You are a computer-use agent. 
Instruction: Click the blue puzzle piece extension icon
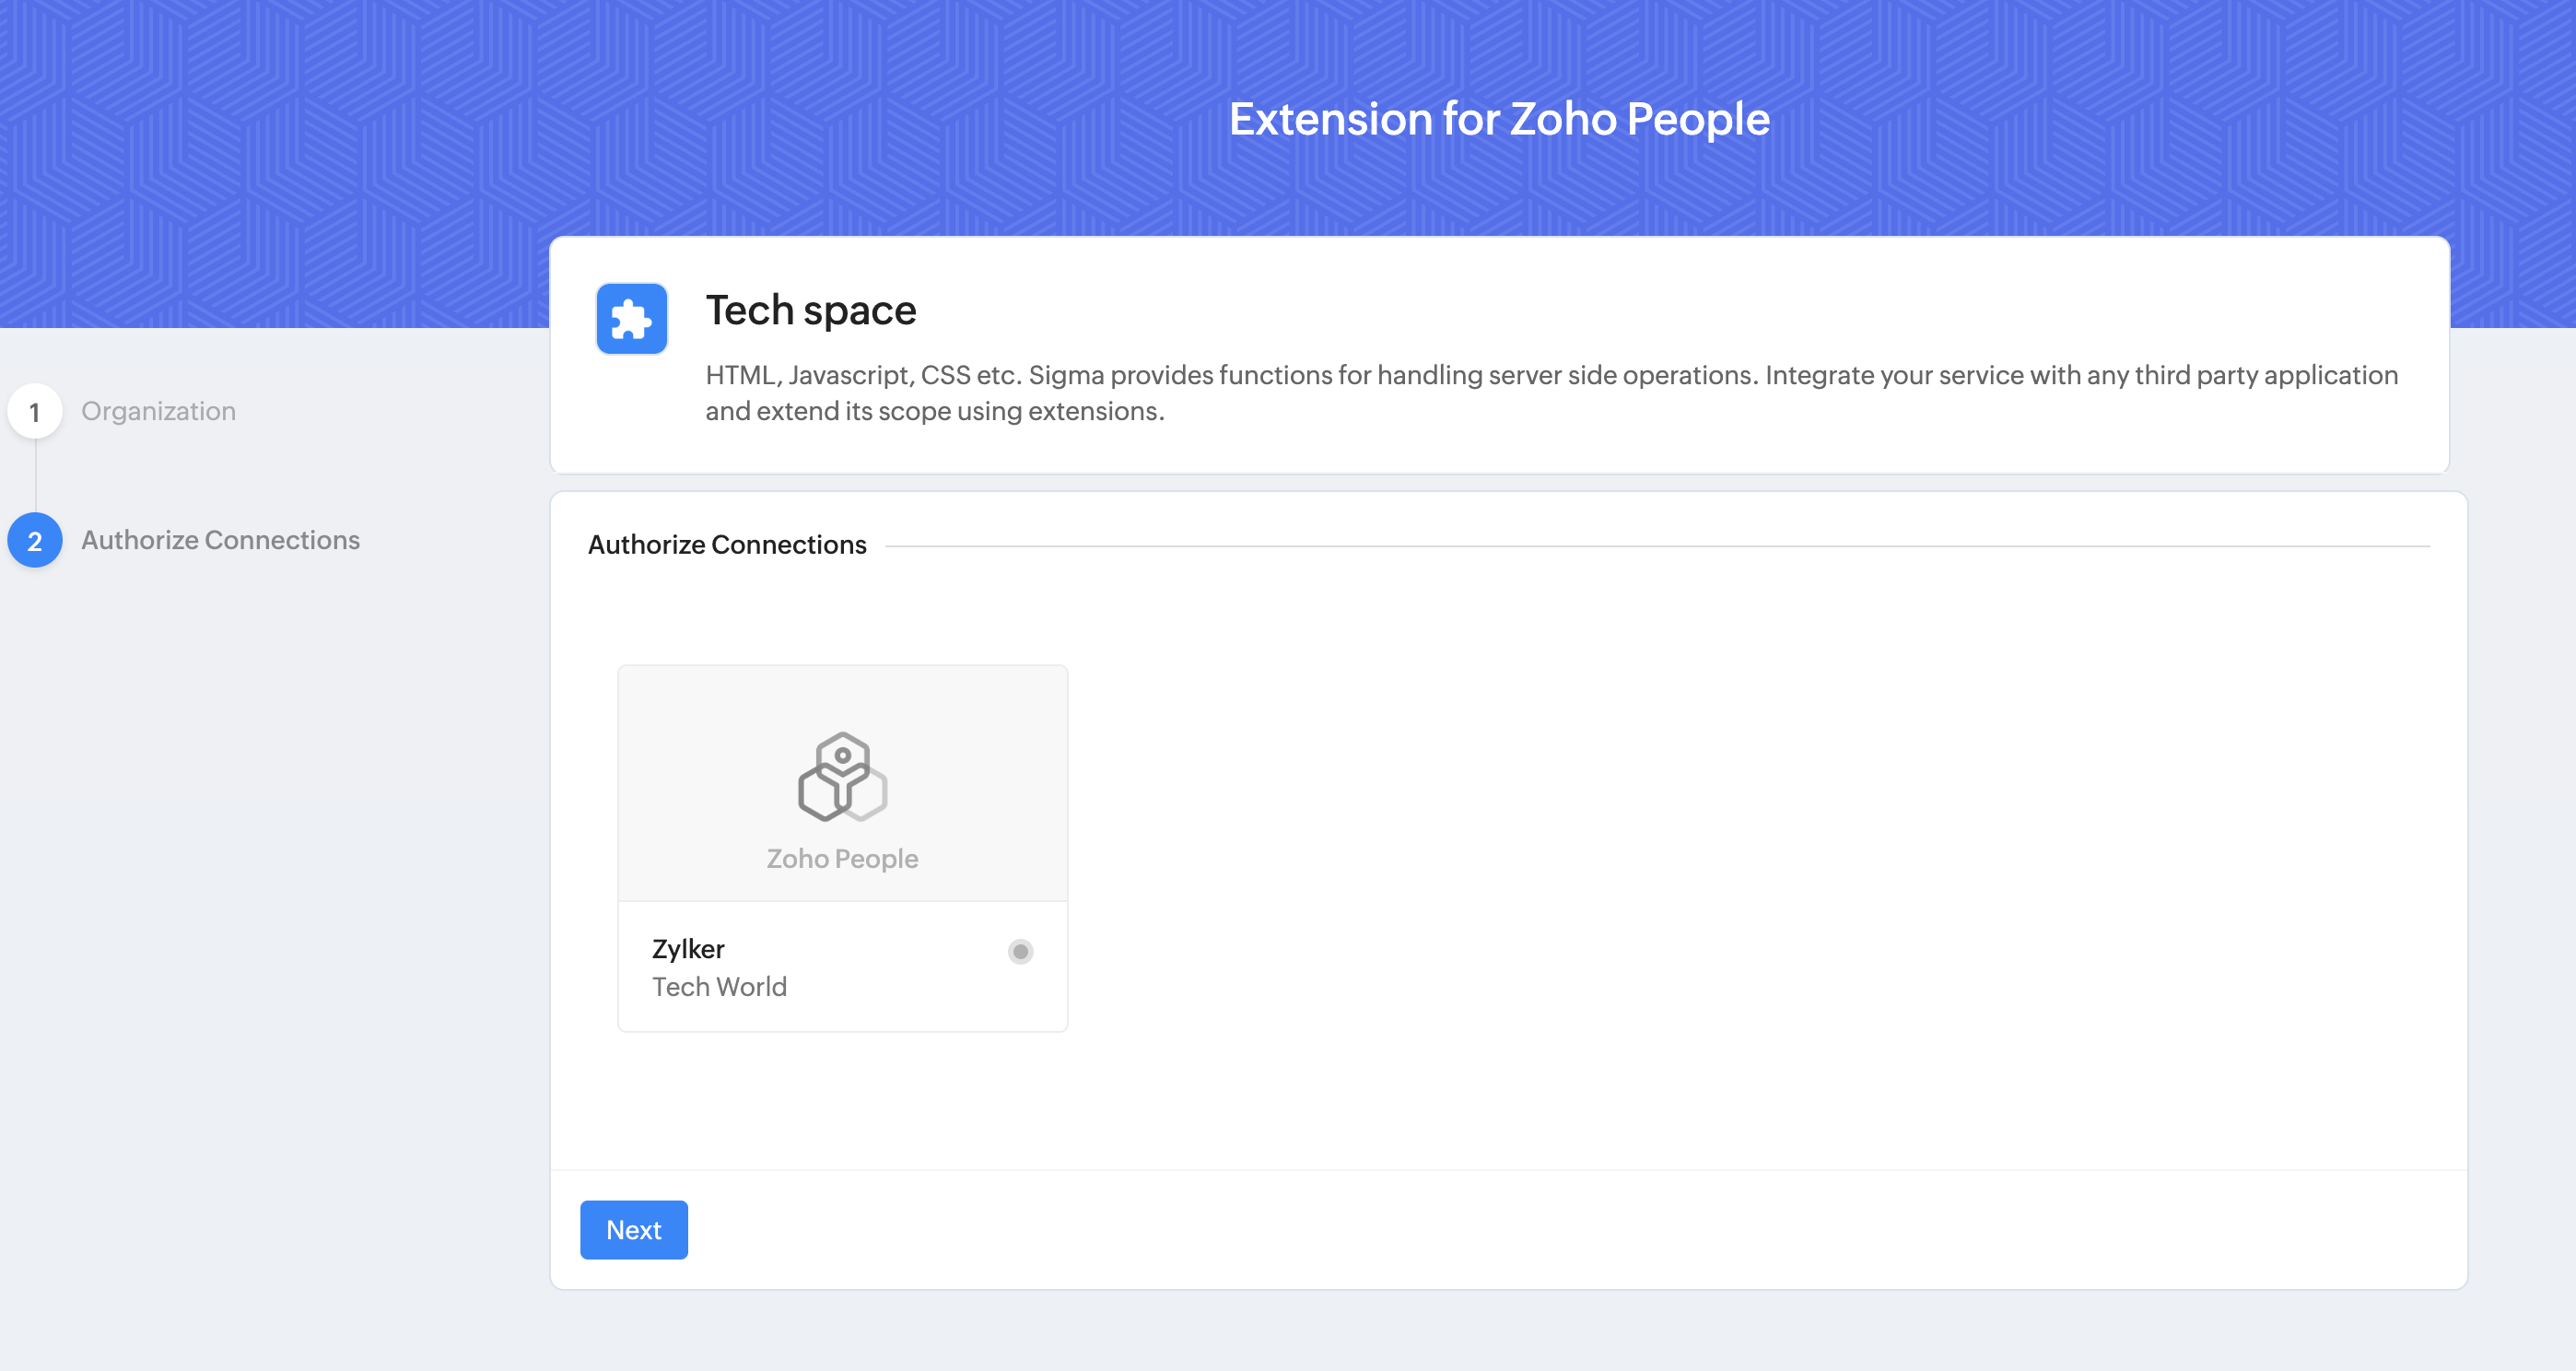point(631,319)
